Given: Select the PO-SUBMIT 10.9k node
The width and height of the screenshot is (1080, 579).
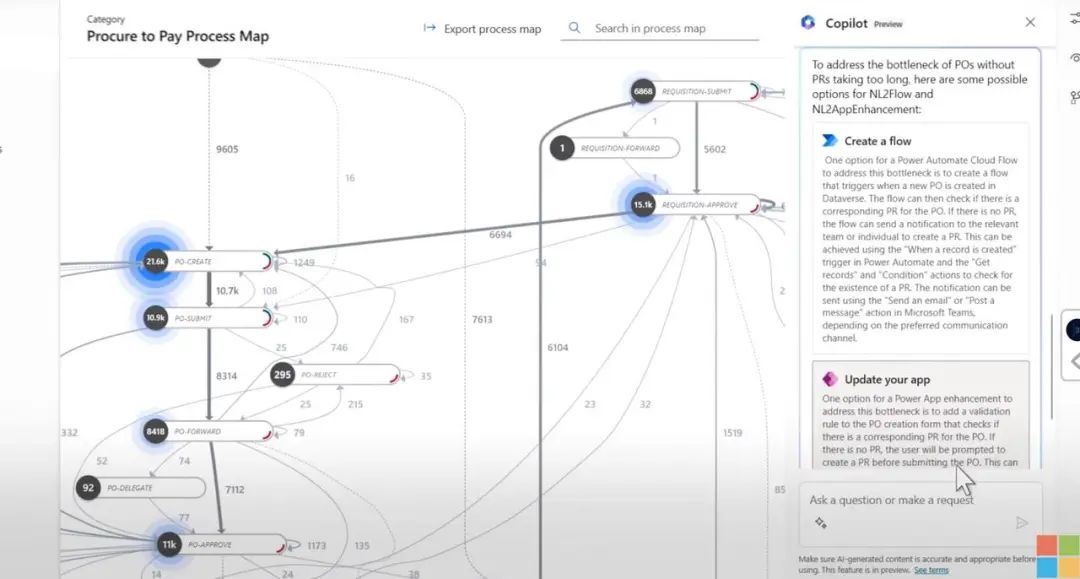Looking at the screenshot, I should coord(207,318).
